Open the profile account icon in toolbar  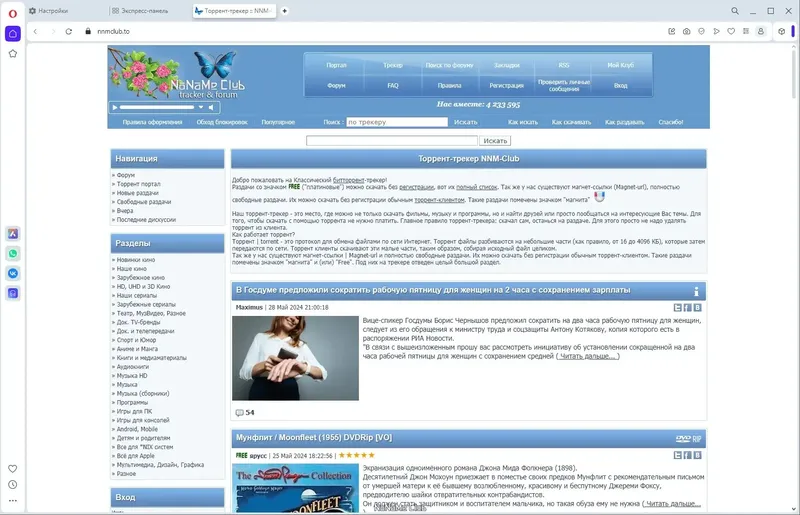click(x=761, y=31)
